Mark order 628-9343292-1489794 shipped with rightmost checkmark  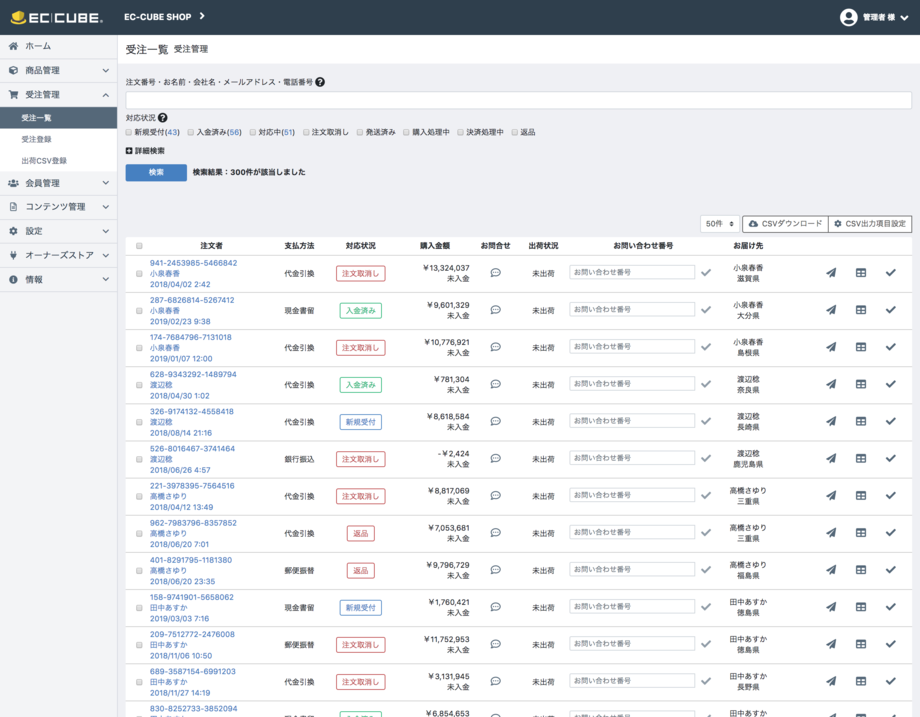pos(891,384)
